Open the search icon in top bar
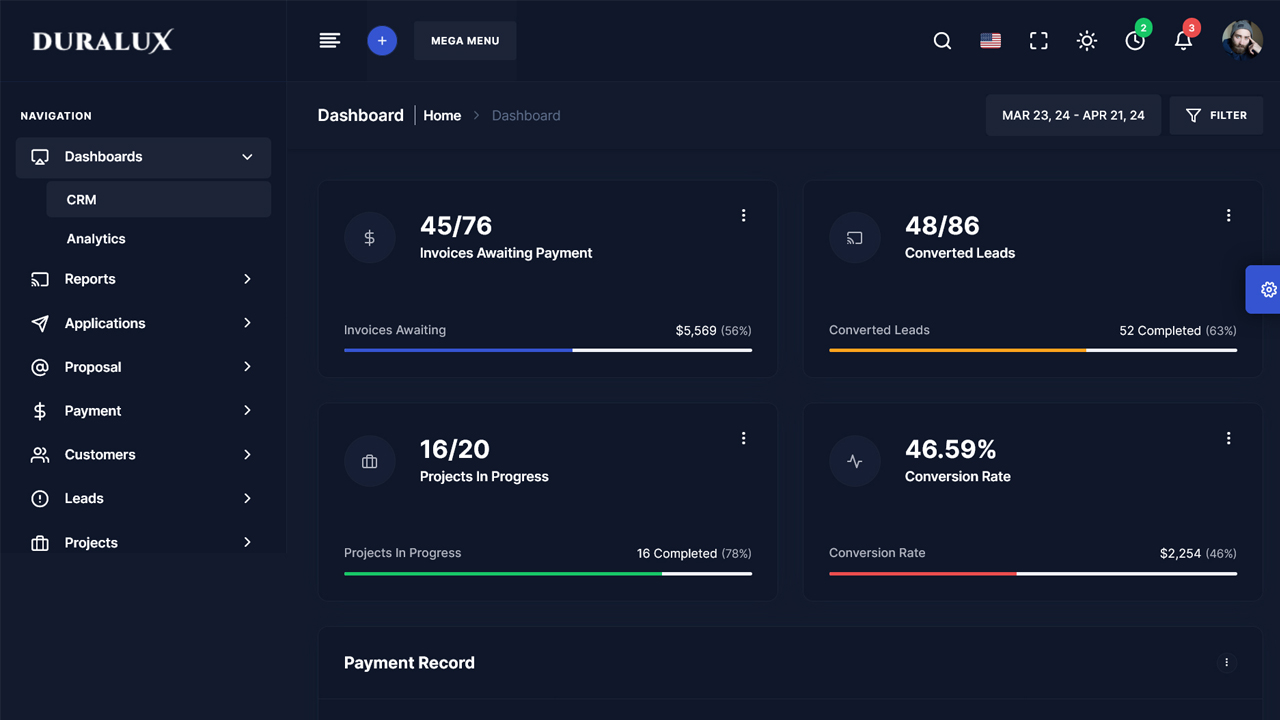1280x720 pixels. pyautogui.click(x=941, y=41)
